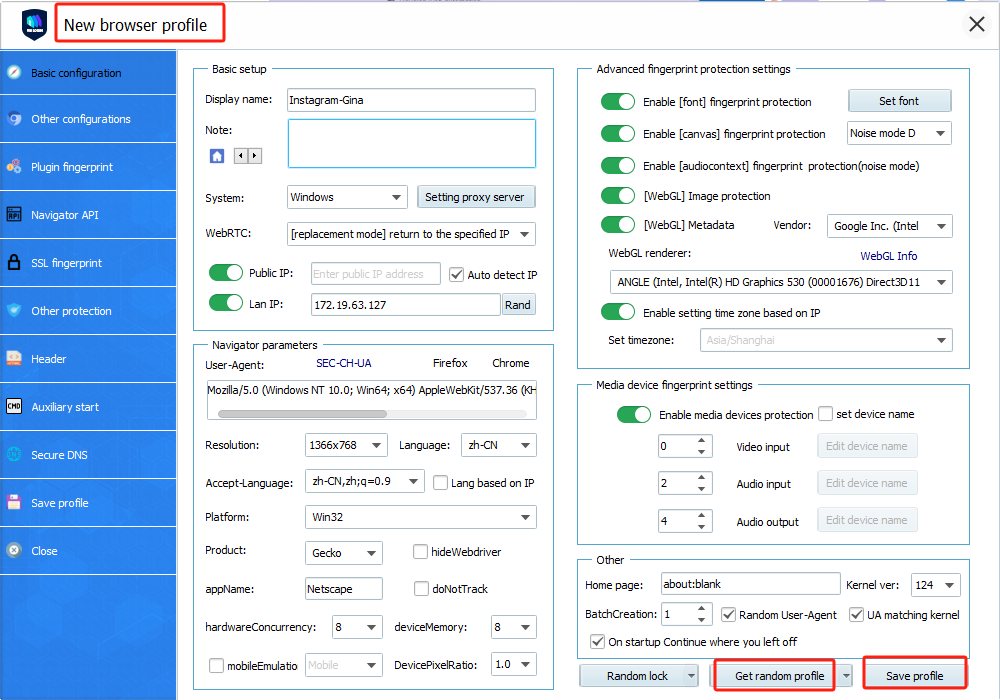
Task: Click the Plugin fingerprint sidebar icon
Action: (x=14, y=167)
